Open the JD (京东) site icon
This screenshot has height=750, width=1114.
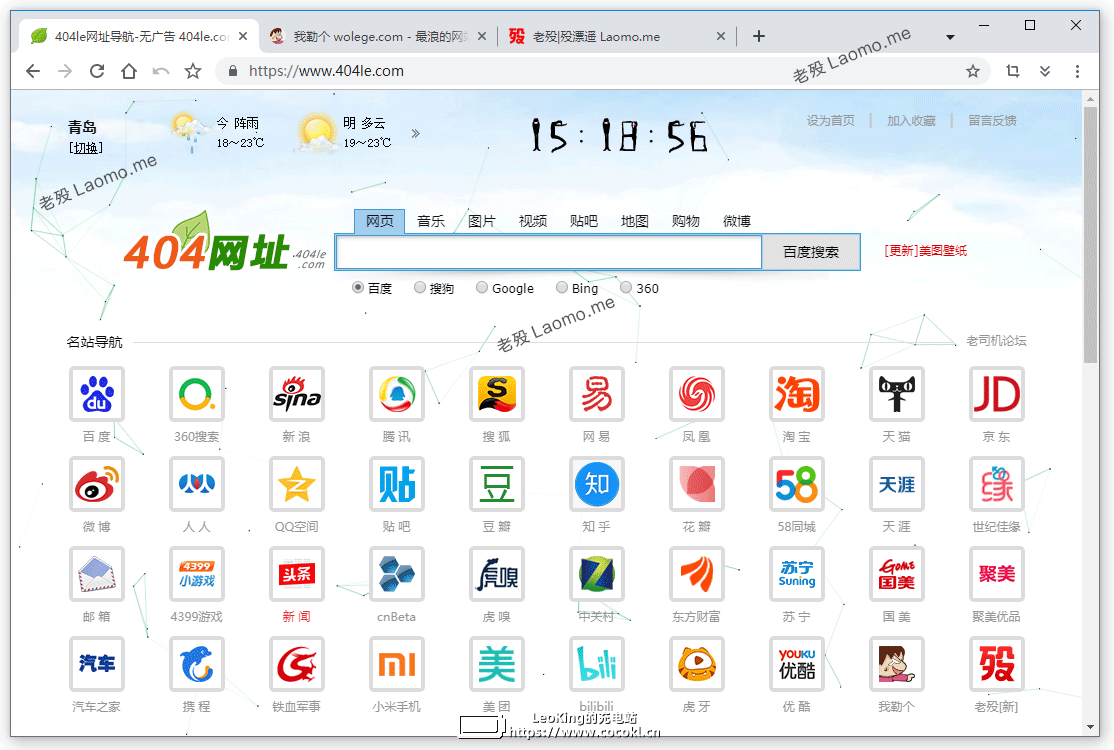point(997,394)
